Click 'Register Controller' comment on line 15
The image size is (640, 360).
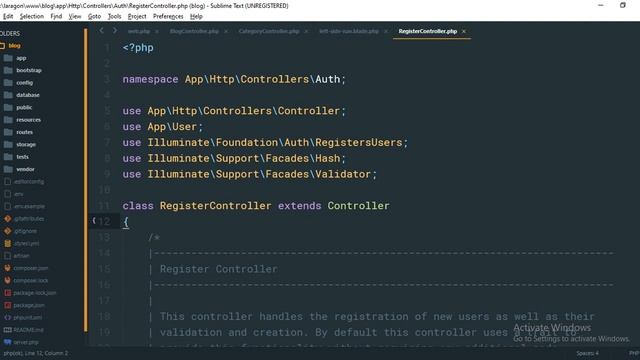(218, 269)
